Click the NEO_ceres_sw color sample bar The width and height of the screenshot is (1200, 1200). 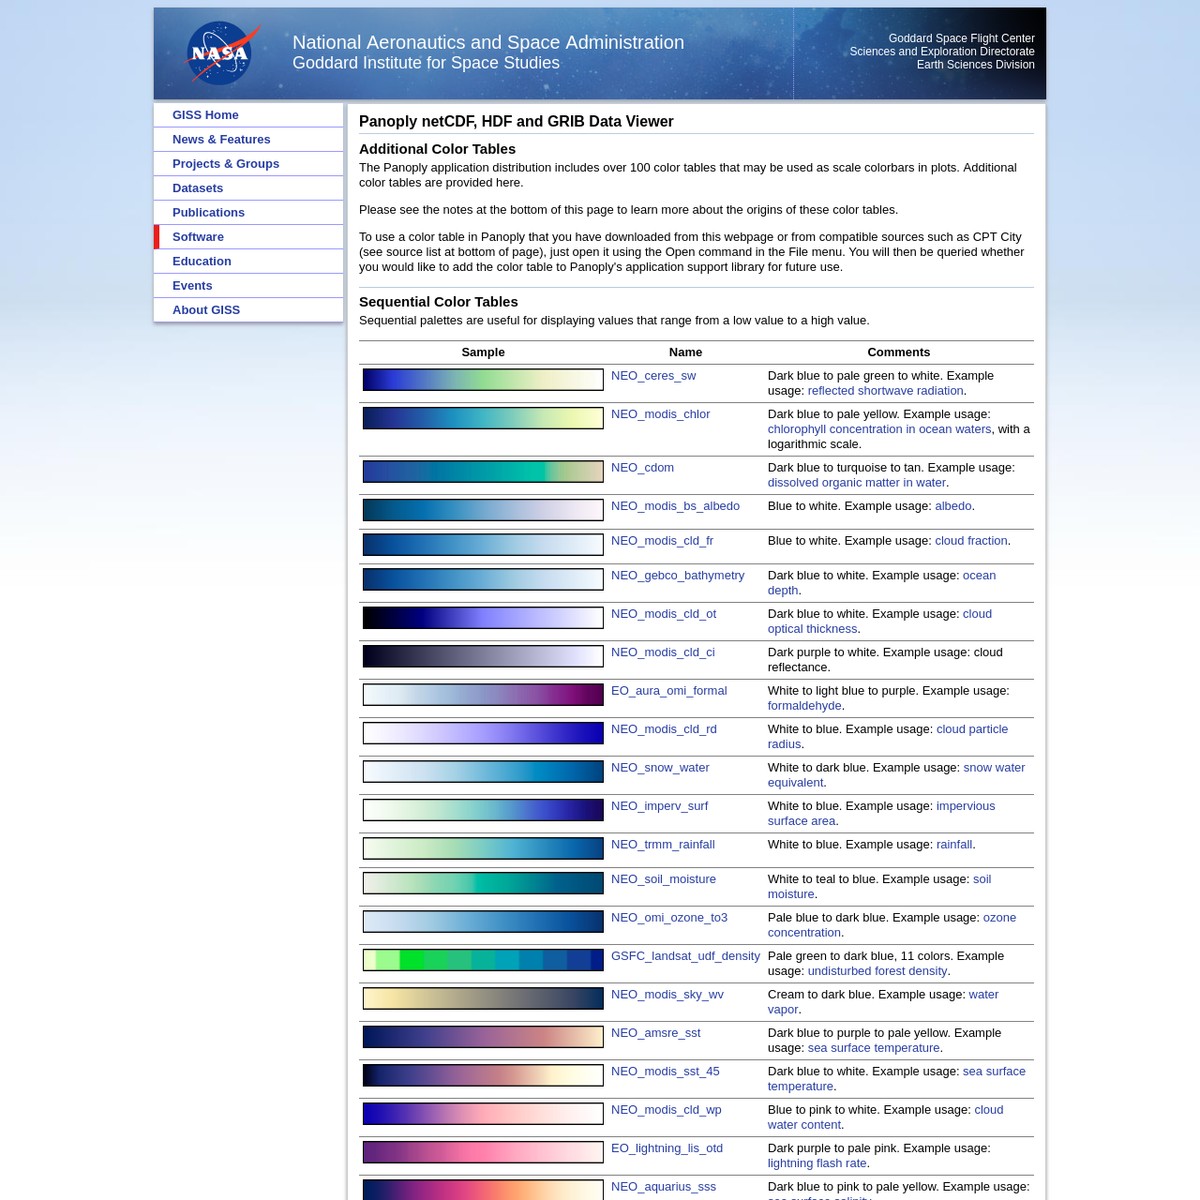point(483,380)
